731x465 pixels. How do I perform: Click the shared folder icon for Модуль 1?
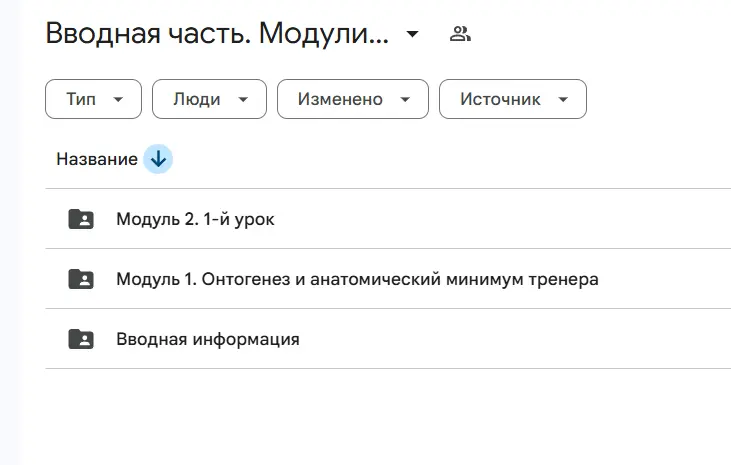coord(81,279)
